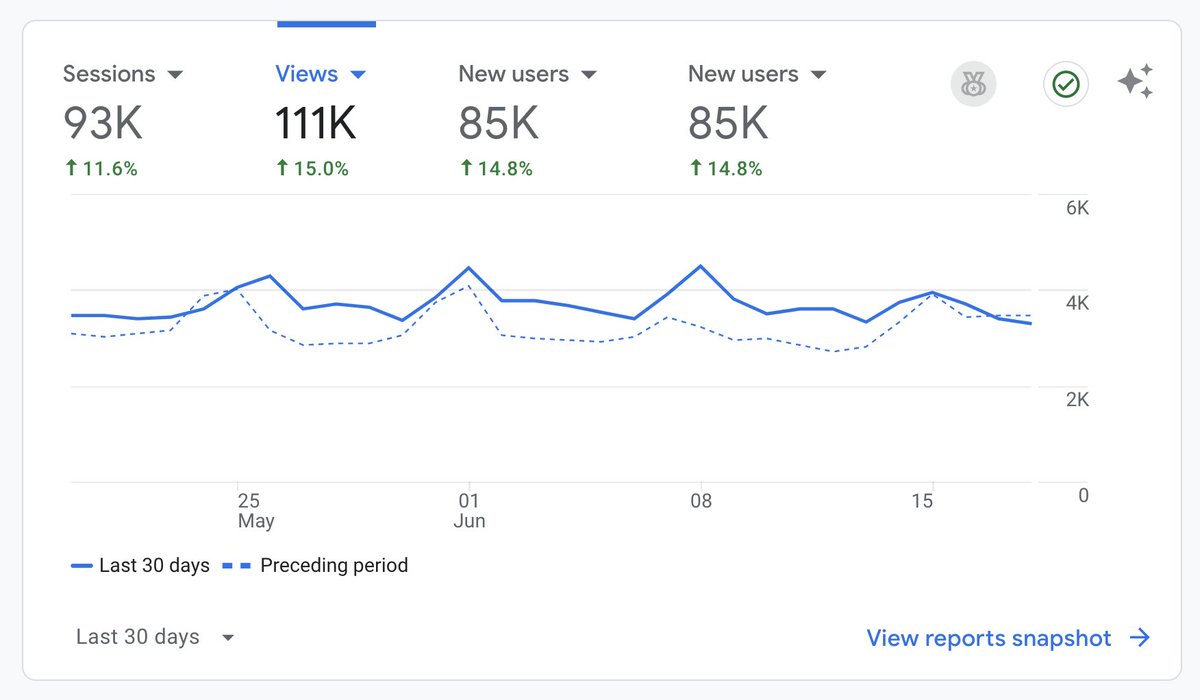Click the 2K y-axis label
The height and width of the screenshot is (700, 1200).
pos(1077,399)
